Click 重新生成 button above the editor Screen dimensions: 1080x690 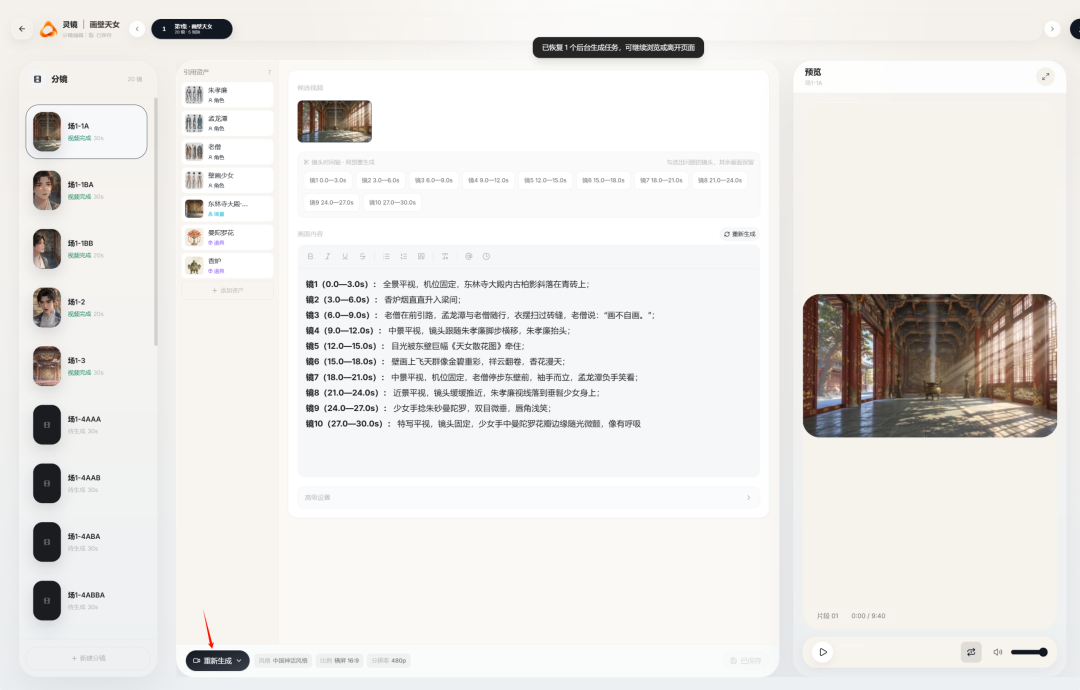(740, 234)
